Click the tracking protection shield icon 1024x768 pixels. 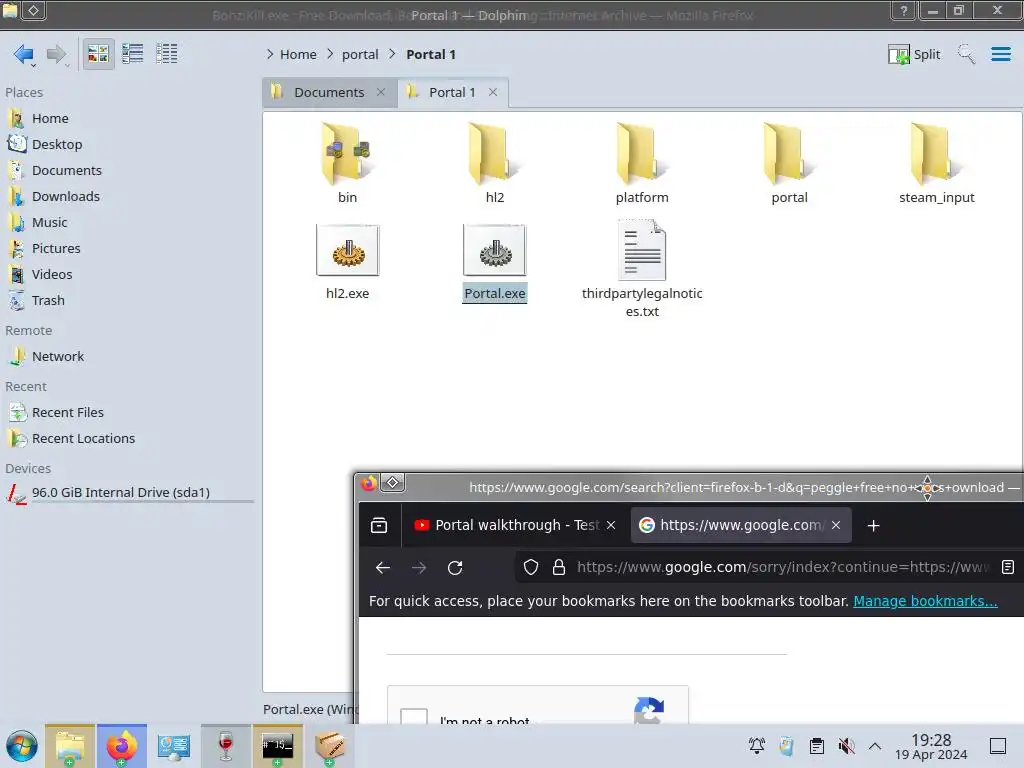[x=531, y=568]
